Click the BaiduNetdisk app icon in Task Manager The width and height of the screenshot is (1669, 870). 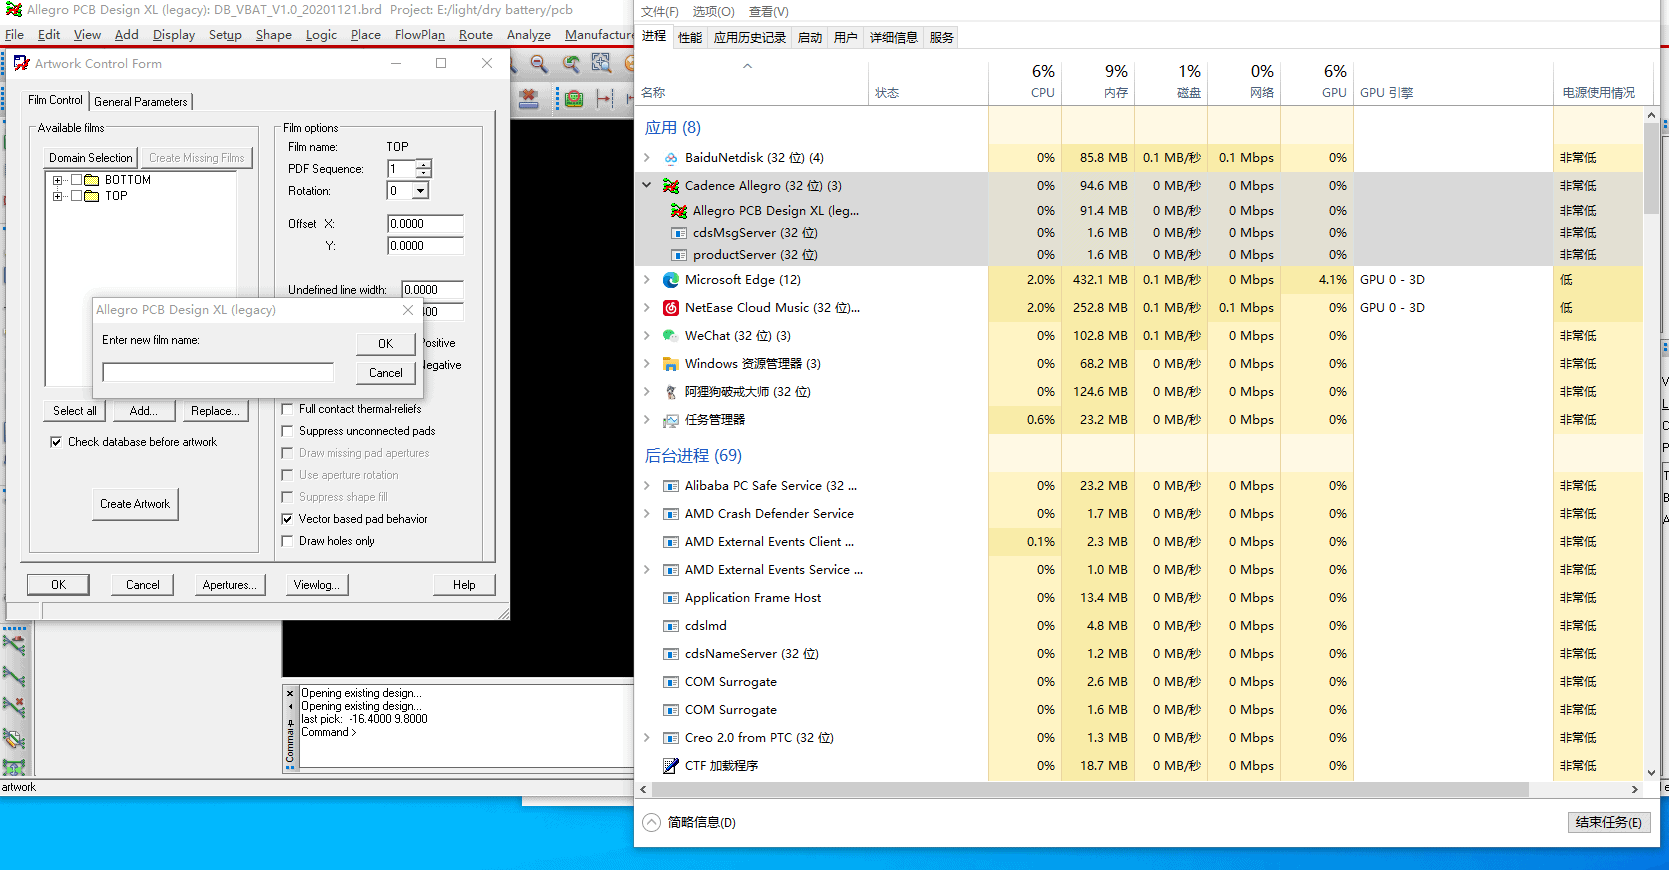pos(672,158)
